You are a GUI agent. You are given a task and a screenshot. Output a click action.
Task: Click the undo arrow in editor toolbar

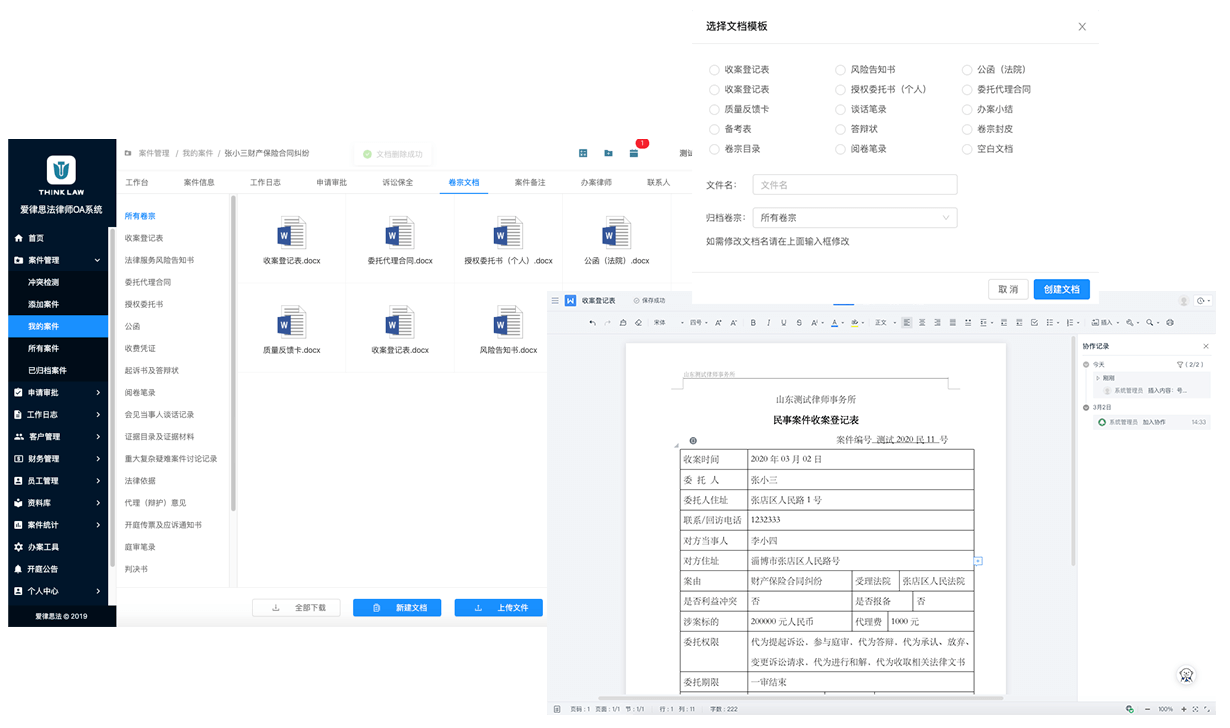(x=593, y=323)
